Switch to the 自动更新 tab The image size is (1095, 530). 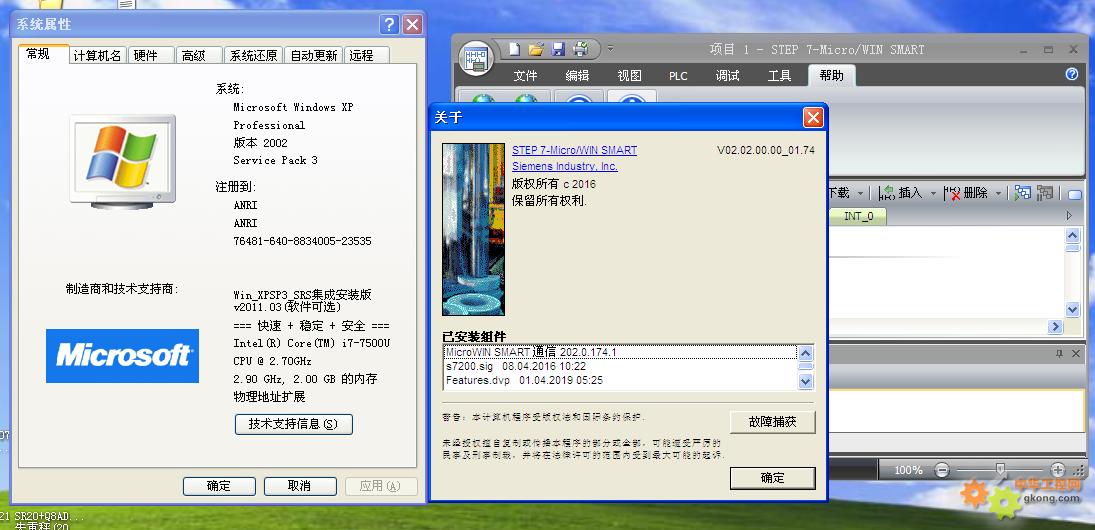pos(314,56)
